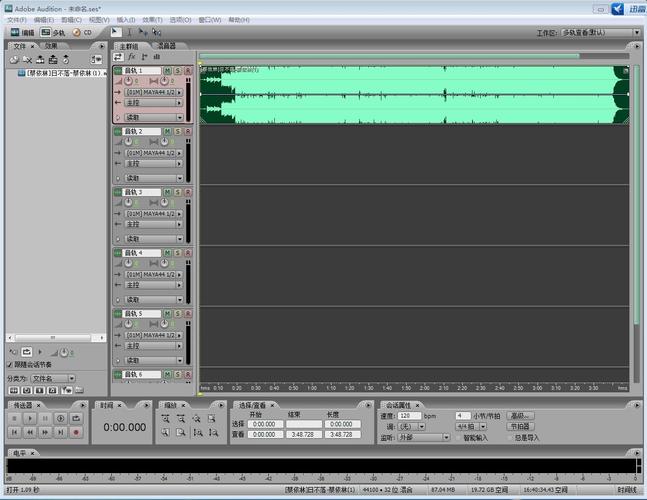
Task: Switch to 编辑 (Edit) view button
Action: [22, 32]
